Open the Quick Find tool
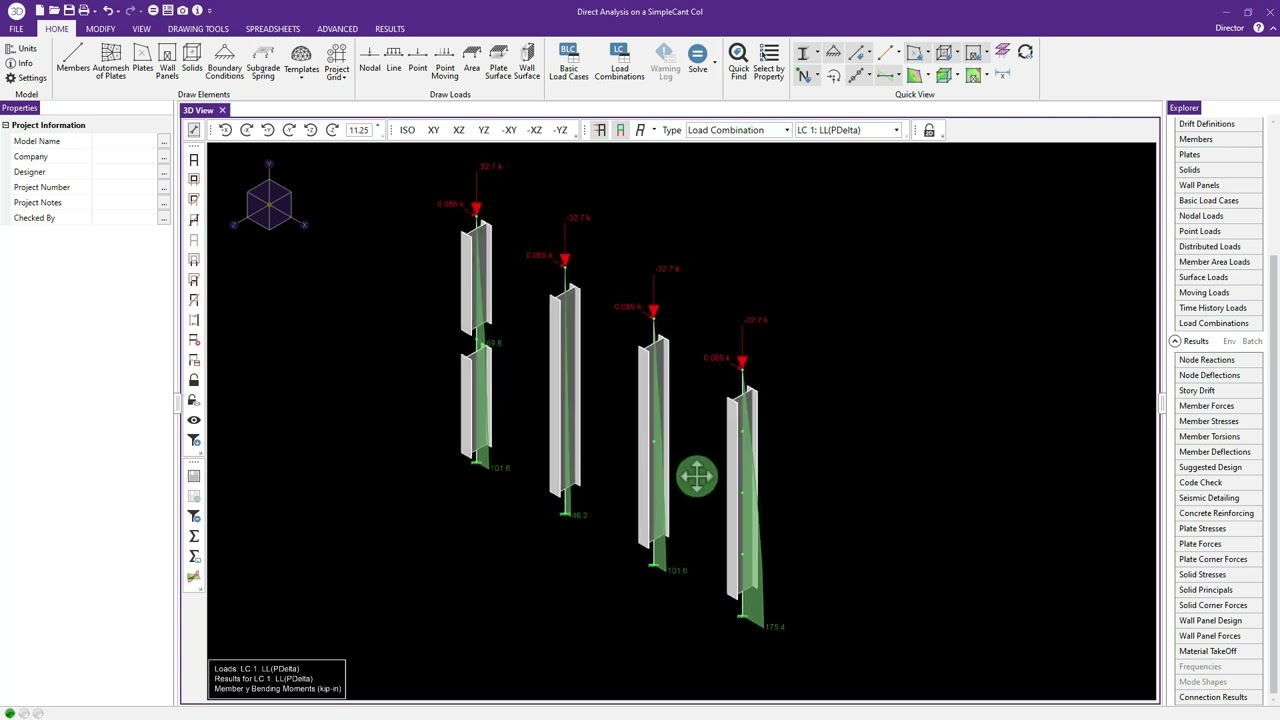Viewport: 1280px width, 720px height. 738,61
